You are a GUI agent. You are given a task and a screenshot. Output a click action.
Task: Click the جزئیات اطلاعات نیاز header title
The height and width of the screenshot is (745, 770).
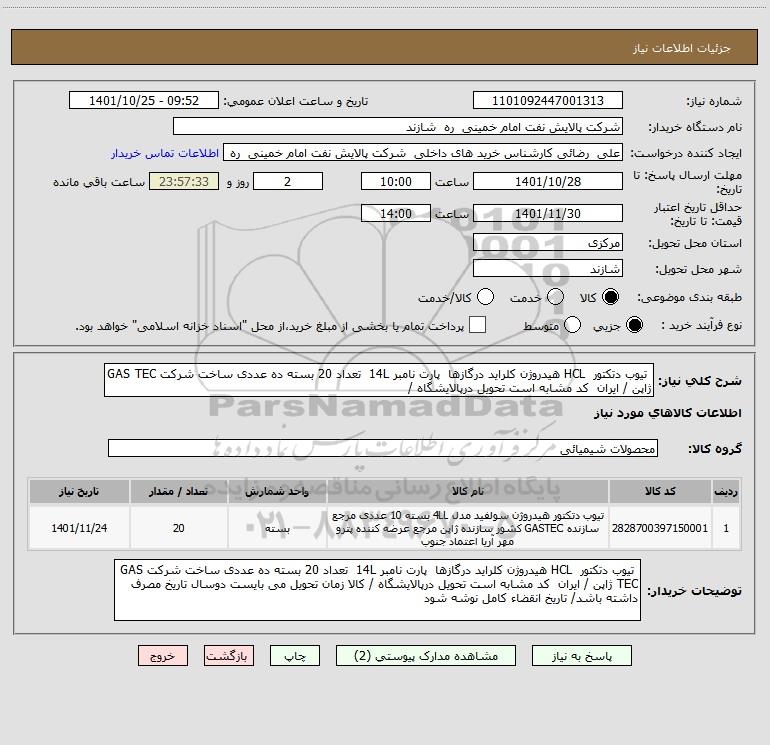point(682,48)
